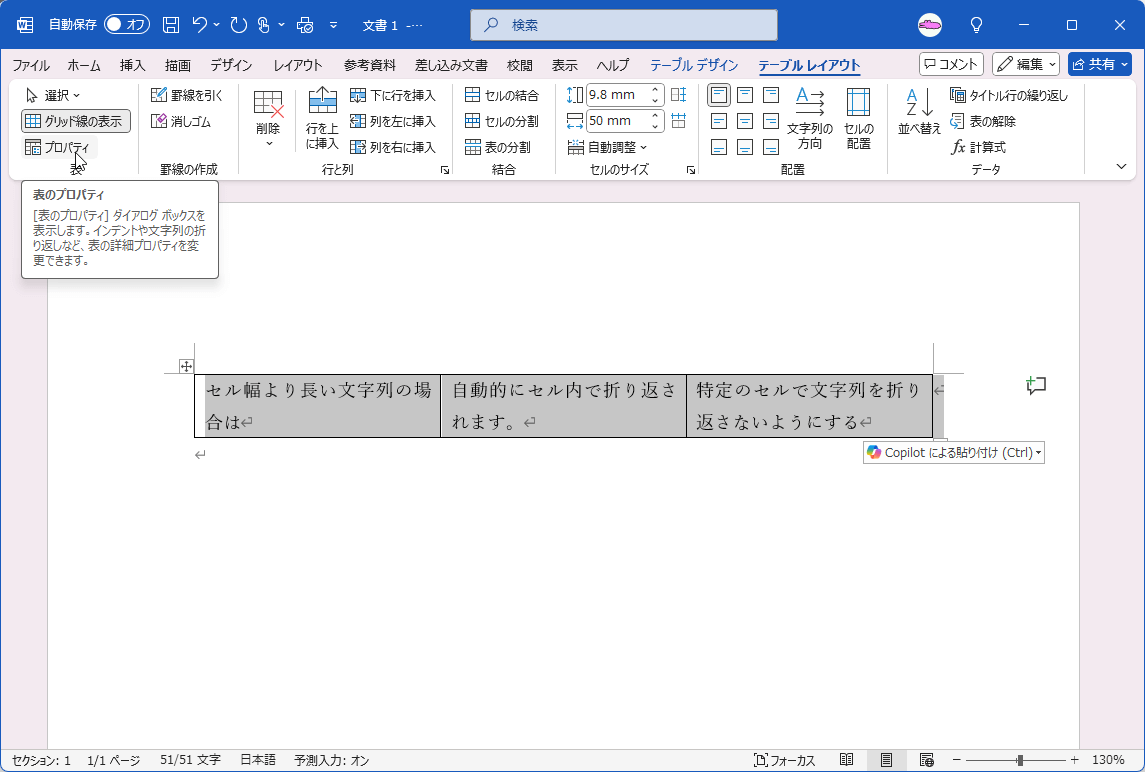Click 列を右に挿入 insert column right
The height and width of the screenshot is (772, 1145).
click(393, 147)
